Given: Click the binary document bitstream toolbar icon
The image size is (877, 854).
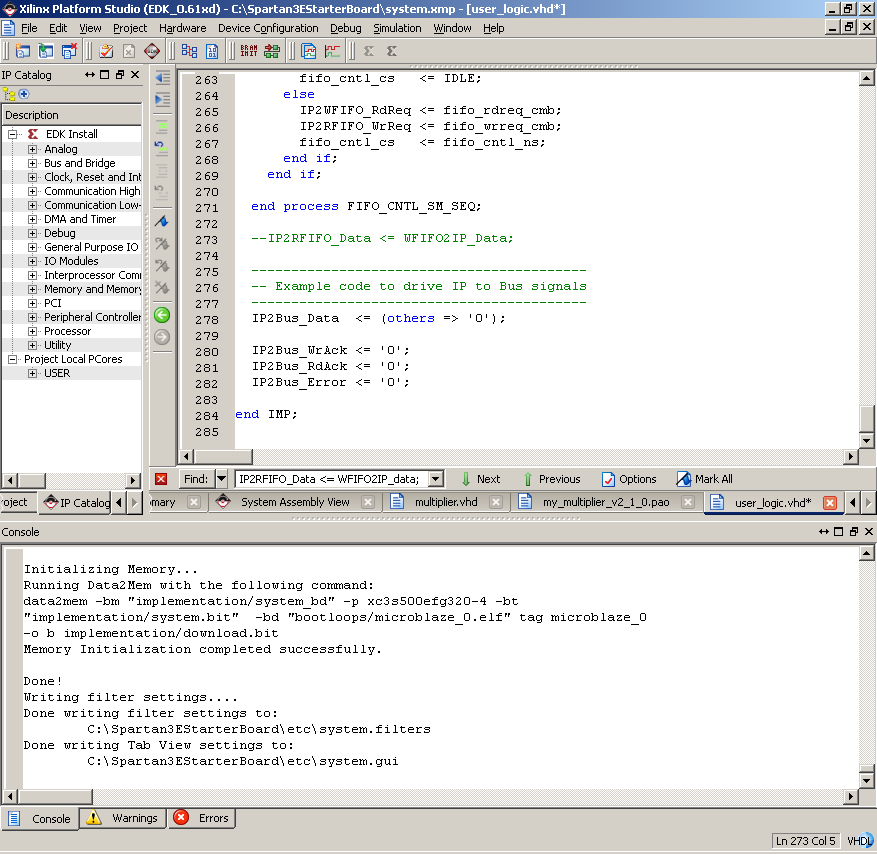Looking at the screenshot, I should coord(212,51).
